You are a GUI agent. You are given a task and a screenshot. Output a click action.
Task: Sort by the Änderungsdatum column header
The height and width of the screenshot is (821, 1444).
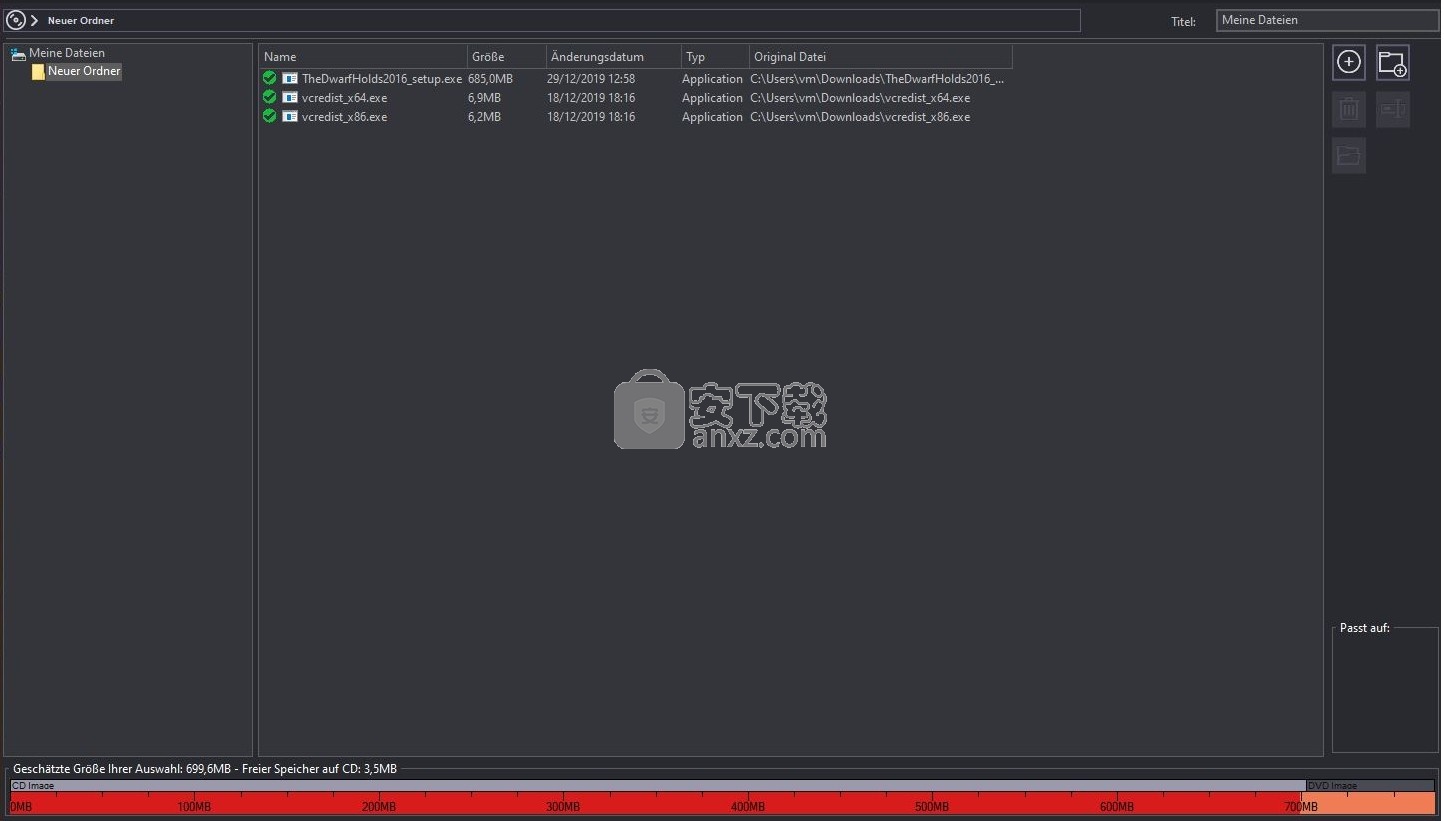tap(613, 57)
